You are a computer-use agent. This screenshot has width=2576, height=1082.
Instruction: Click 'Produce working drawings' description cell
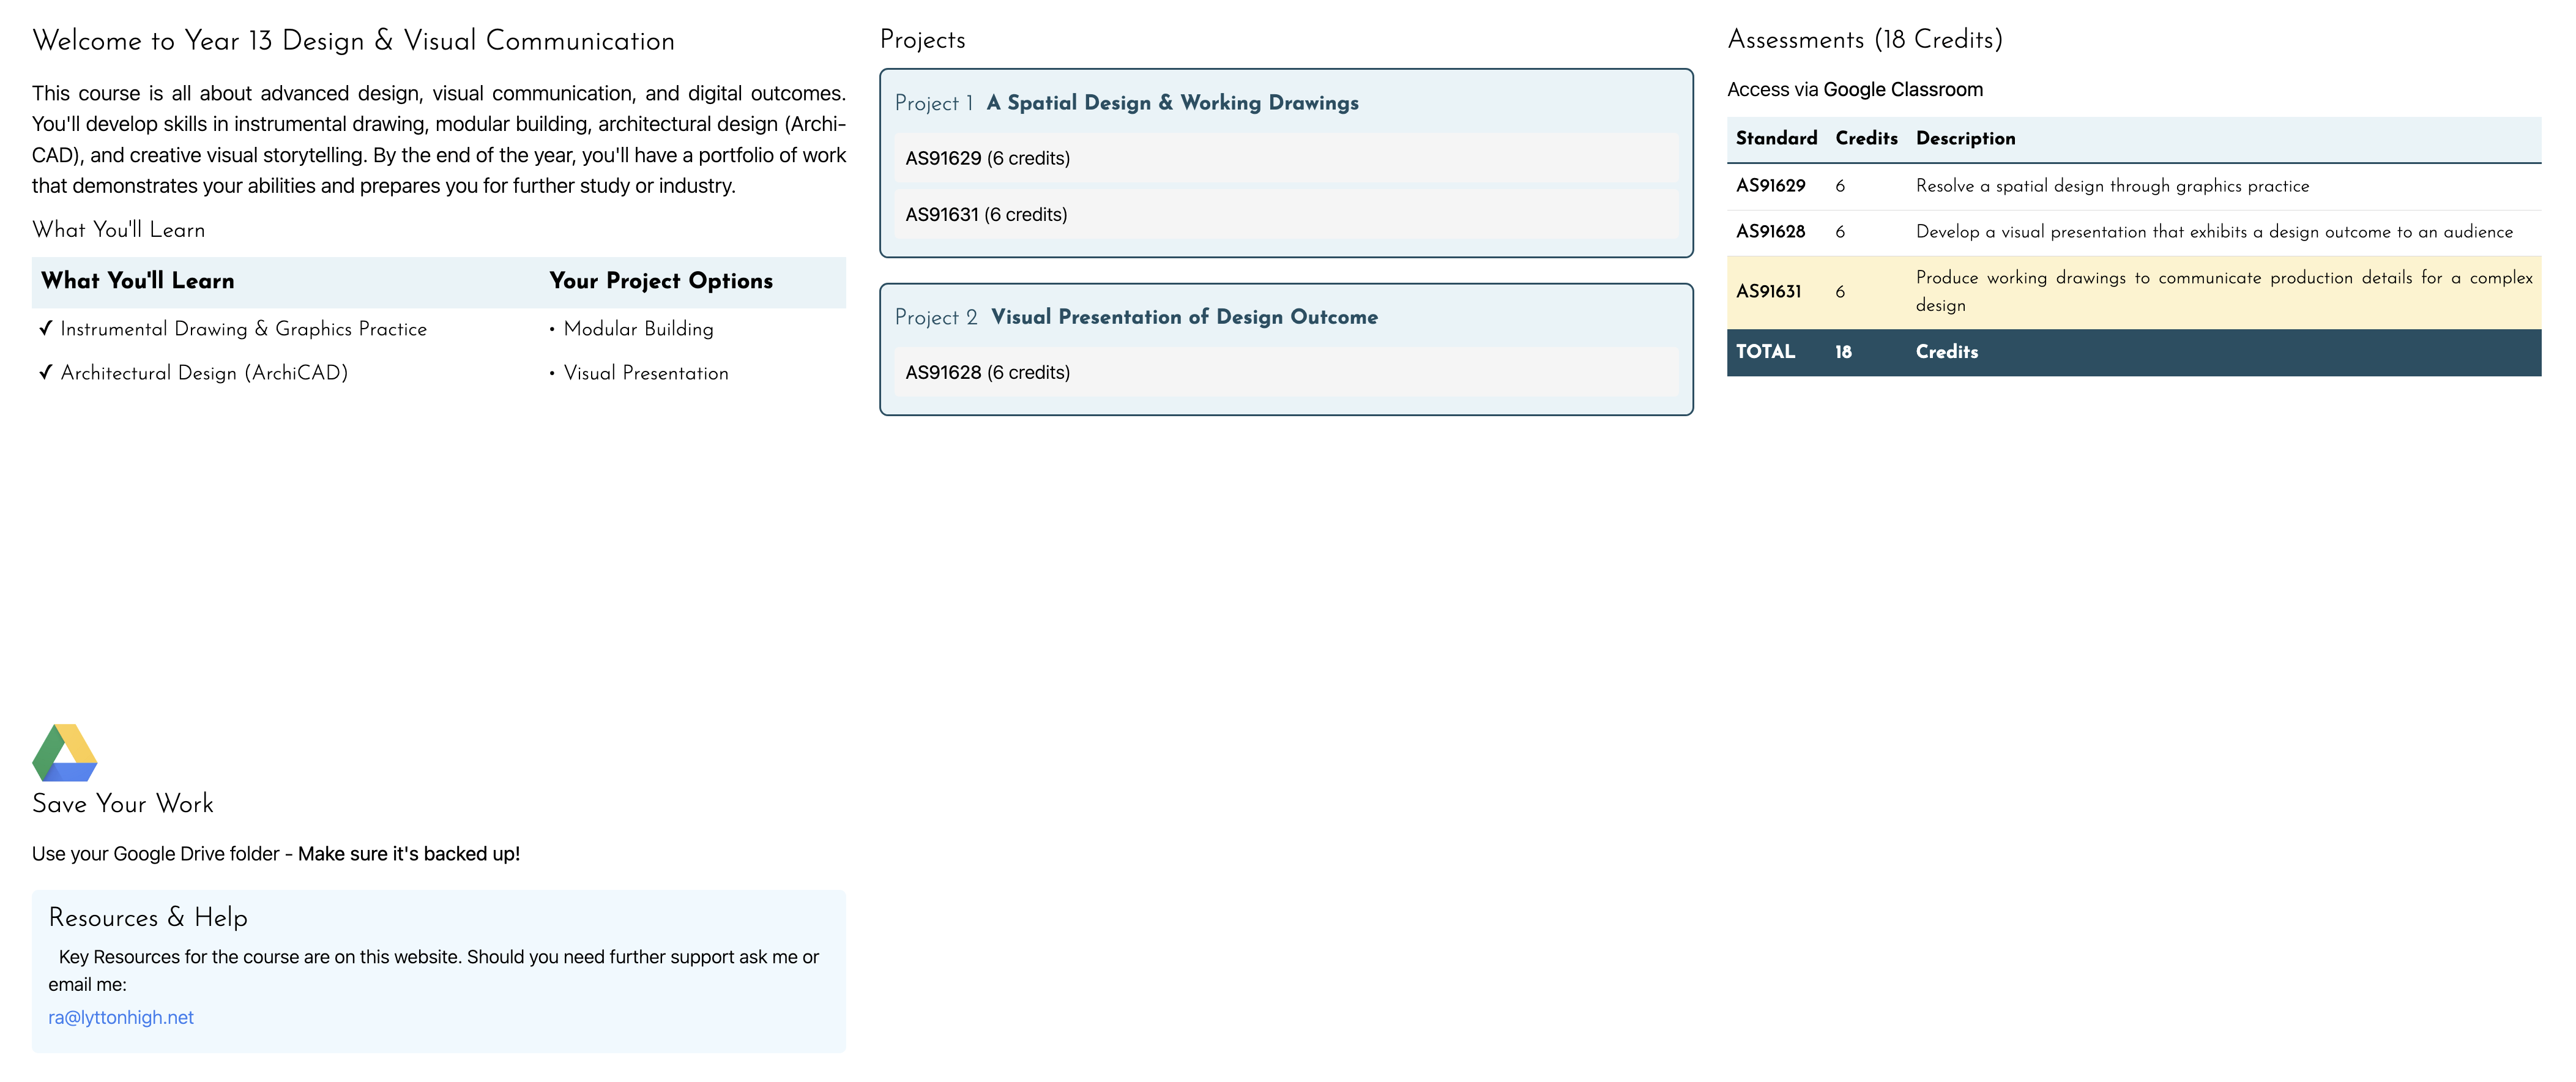point(2224,292)
